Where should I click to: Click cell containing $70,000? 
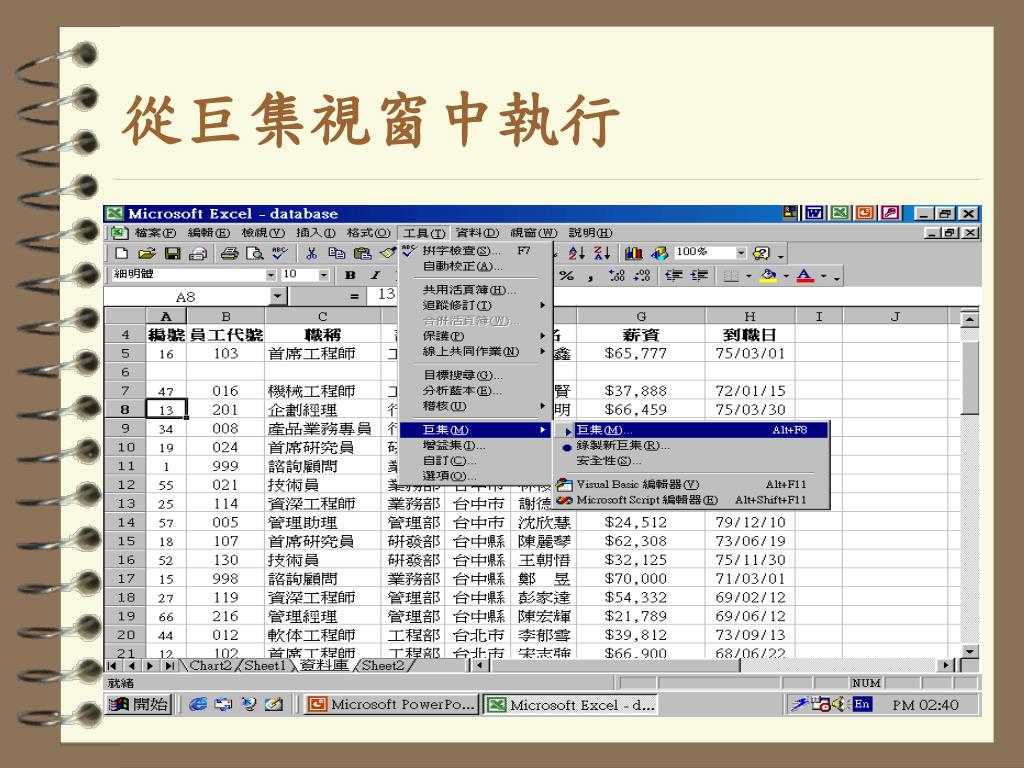(641, 579)
